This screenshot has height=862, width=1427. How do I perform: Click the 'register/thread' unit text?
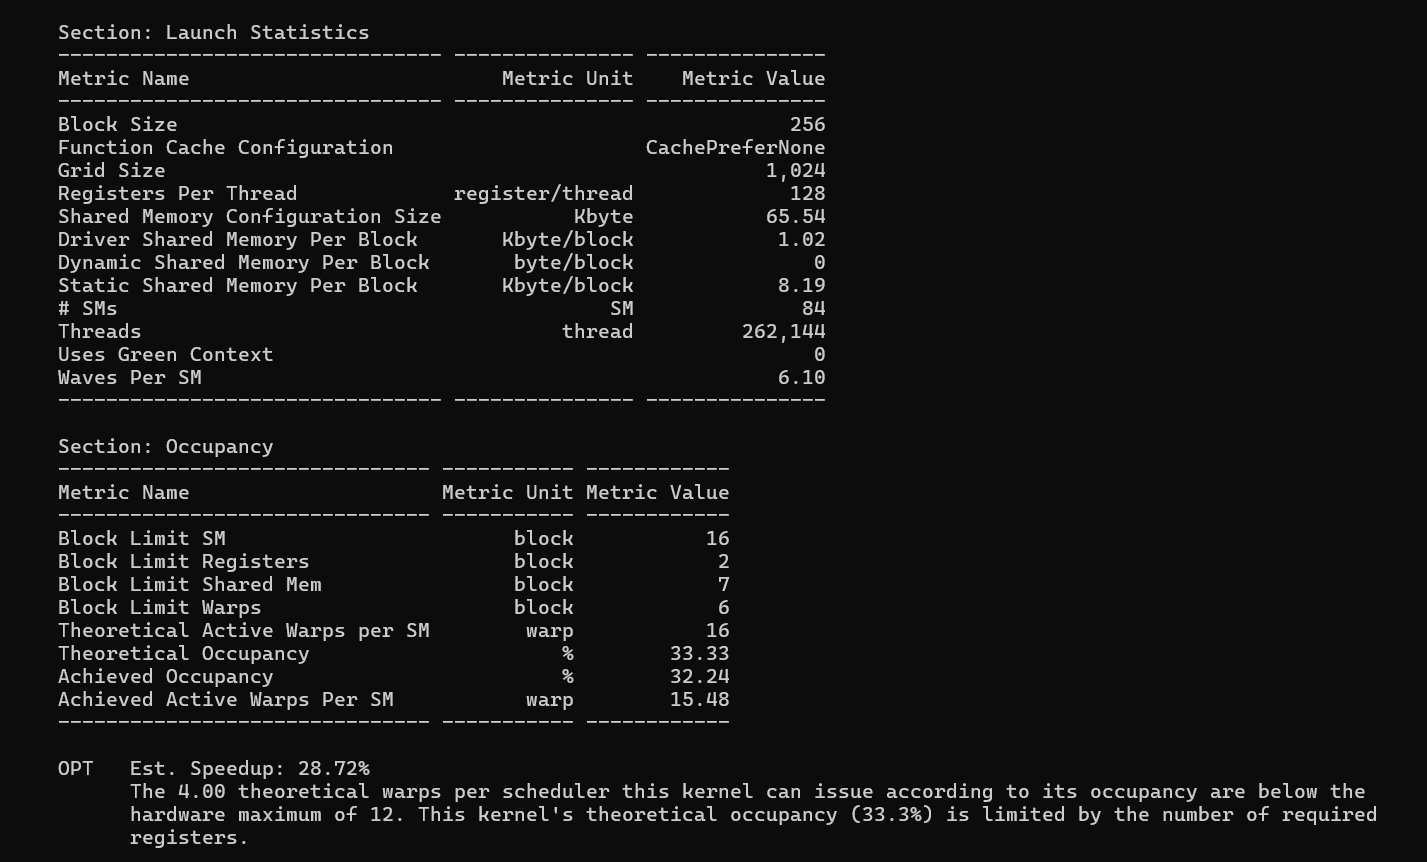pyautogui.click(x=543, y=194)
